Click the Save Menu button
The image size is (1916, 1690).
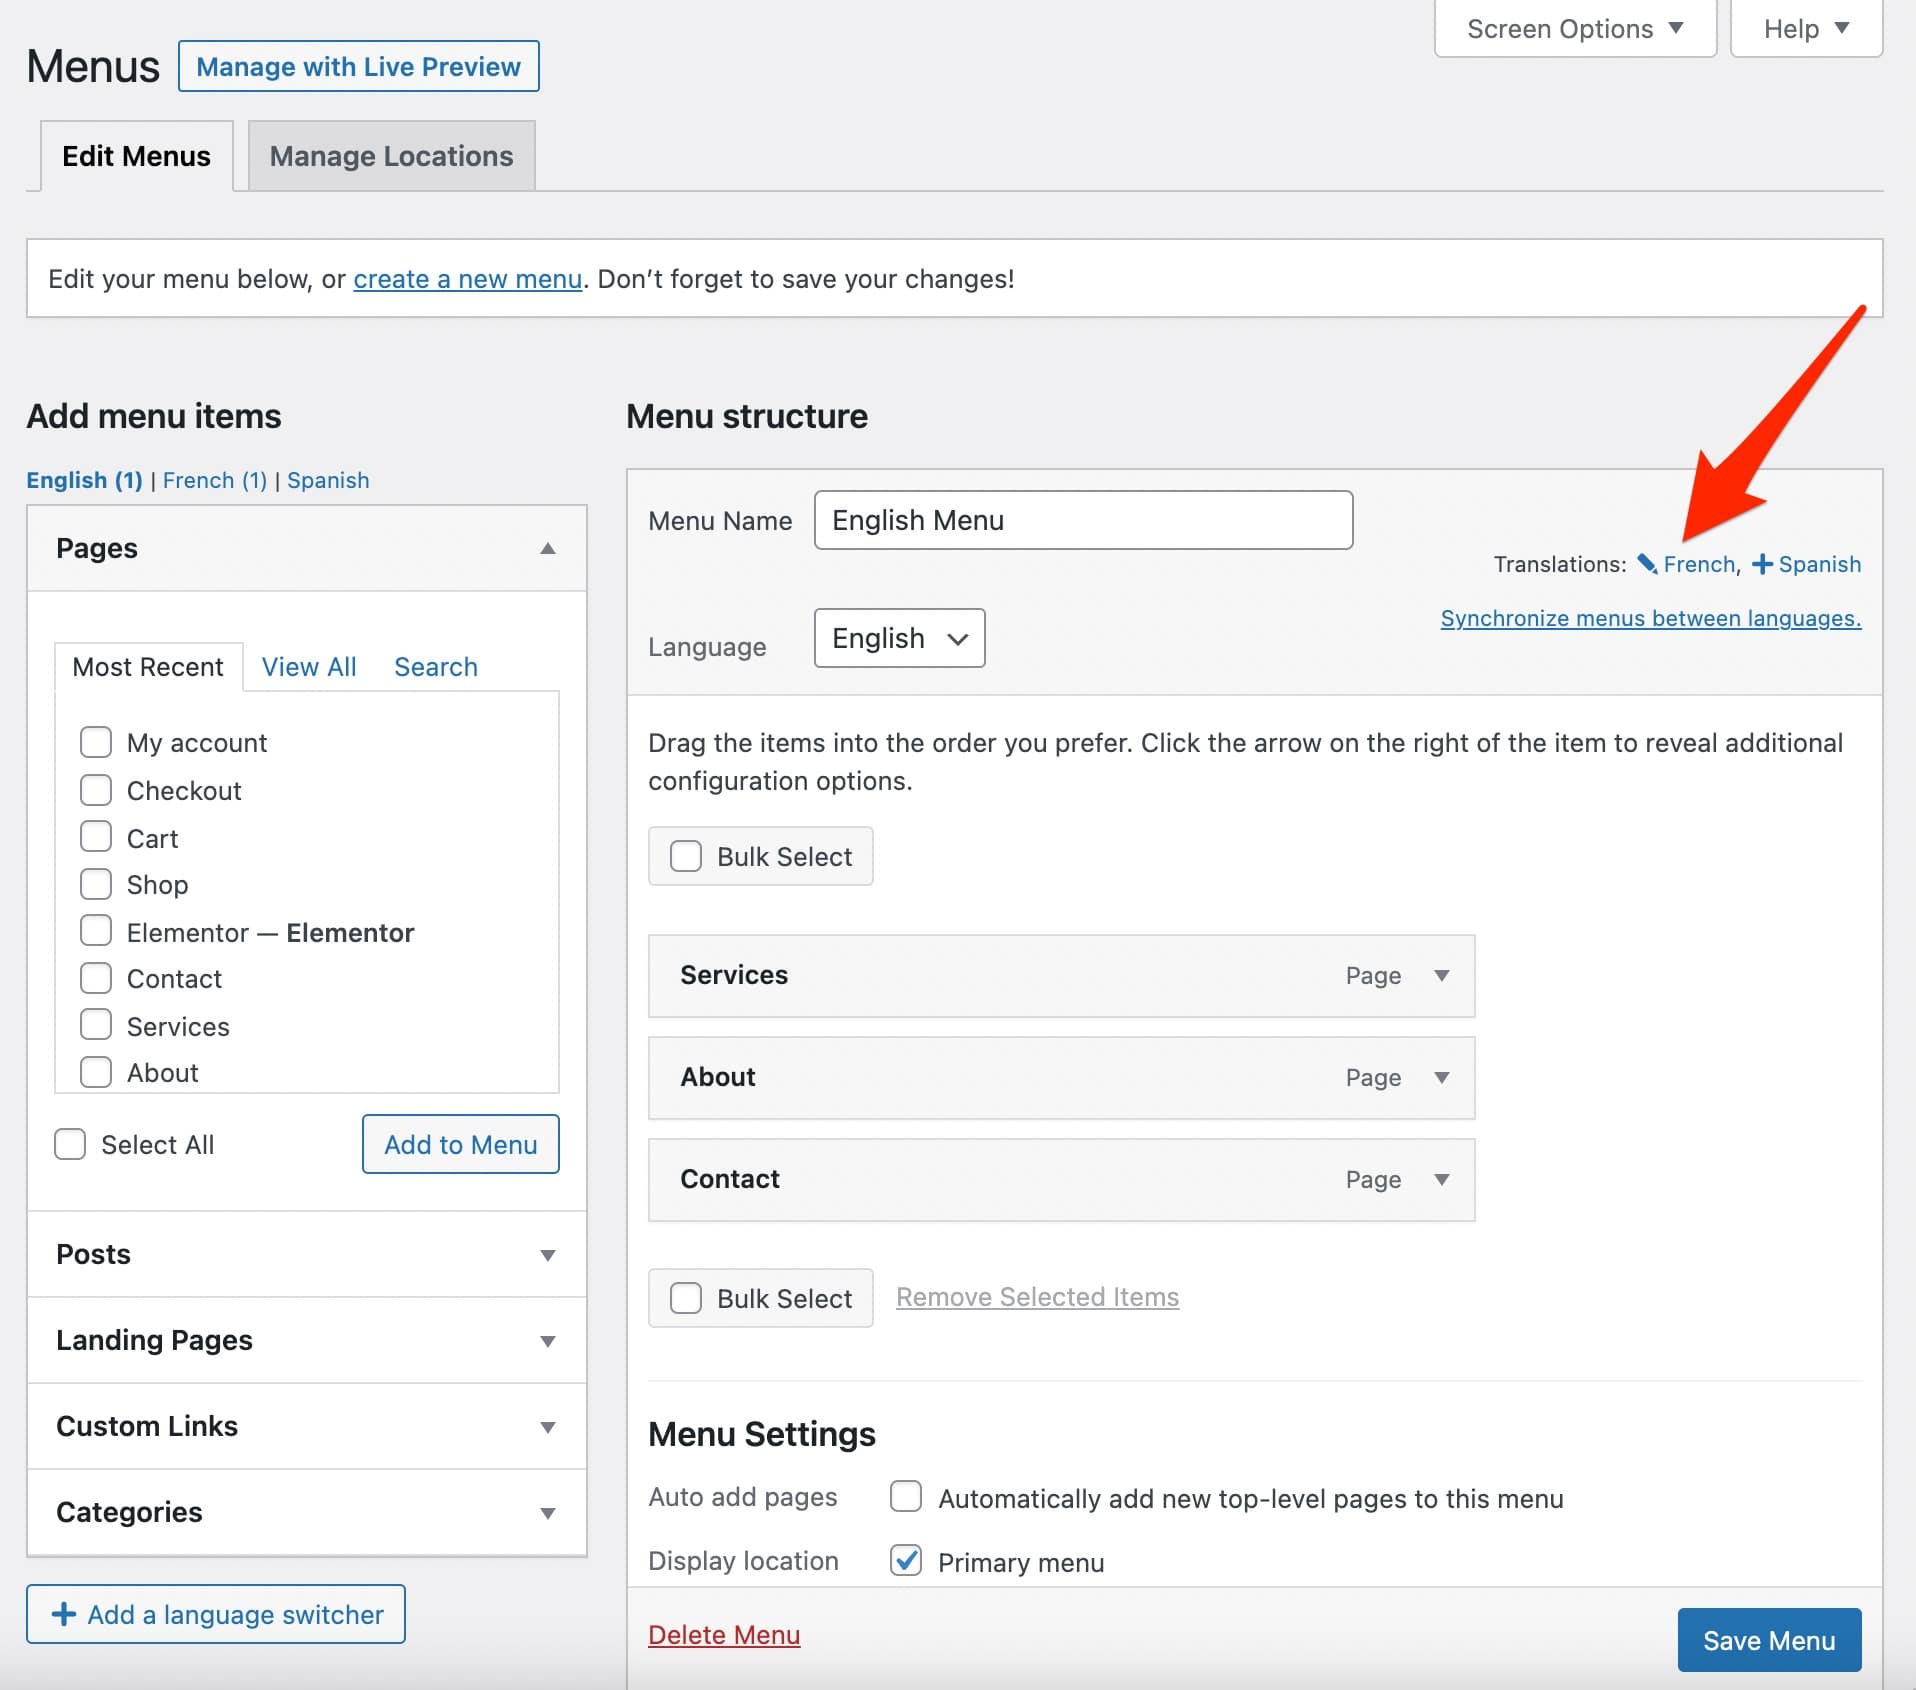coord(1768,1640)
